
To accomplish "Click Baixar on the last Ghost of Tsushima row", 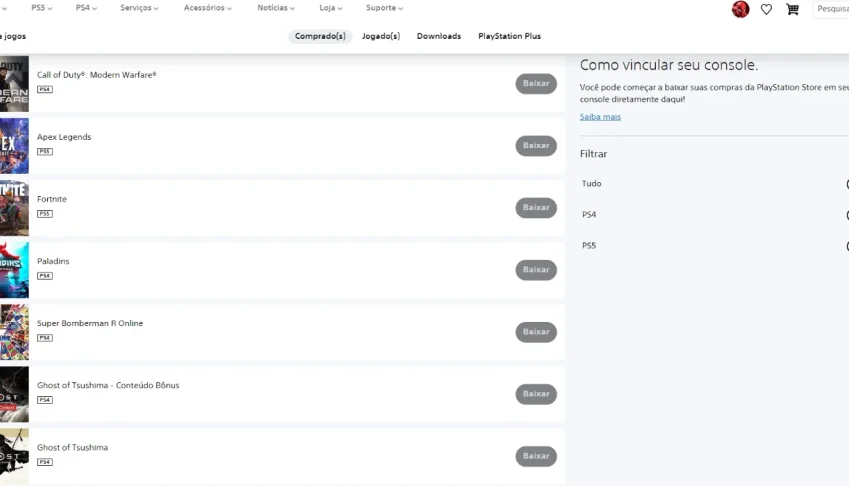I will click(x=536, y=456).
